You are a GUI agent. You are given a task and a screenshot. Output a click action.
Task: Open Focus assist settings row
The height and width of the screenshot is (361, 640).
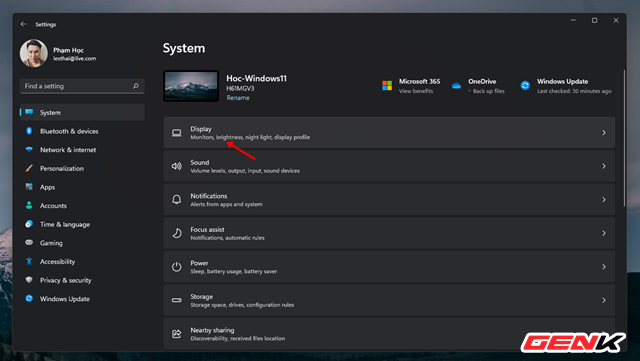[x=389, y=233]
